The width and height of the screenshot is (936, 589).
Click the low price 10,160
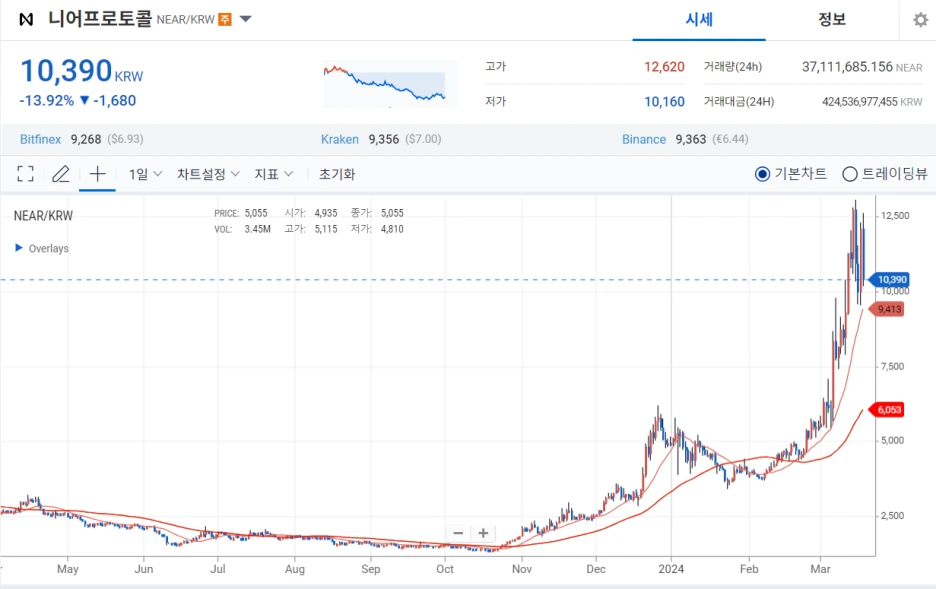pyautogui.click(x=664, y=101)
